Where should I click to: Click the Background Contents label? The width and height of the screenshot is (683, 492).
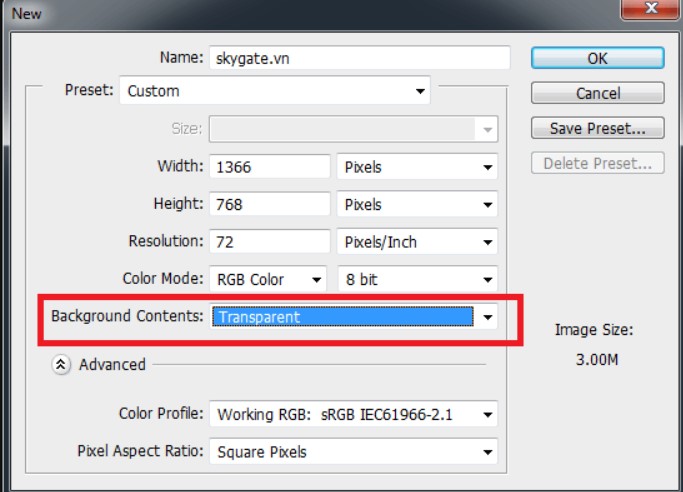coord(127,316)
